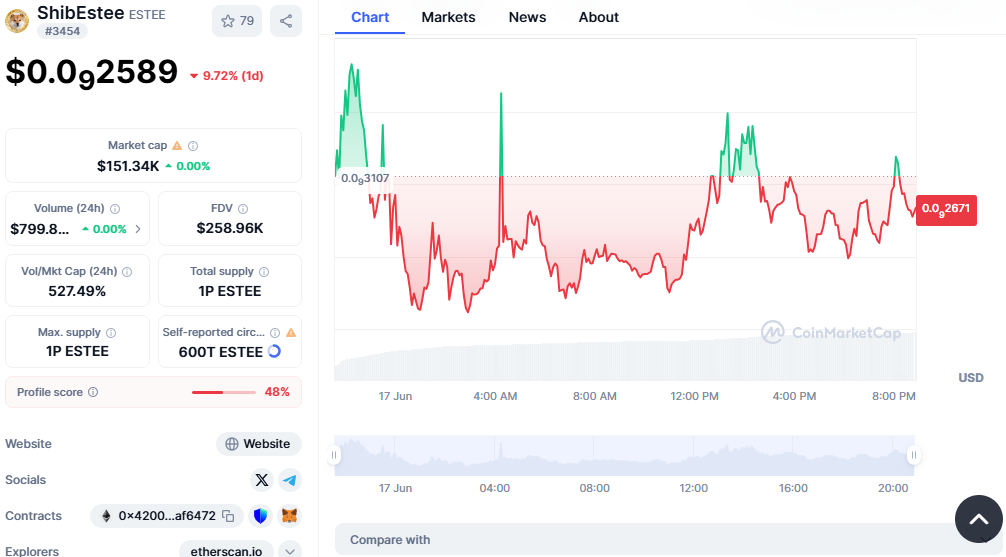Image resolution: width=1006 pixels, height=557 pixels.
Task: Click the globe icon on Website button
Action: (232, 444)
